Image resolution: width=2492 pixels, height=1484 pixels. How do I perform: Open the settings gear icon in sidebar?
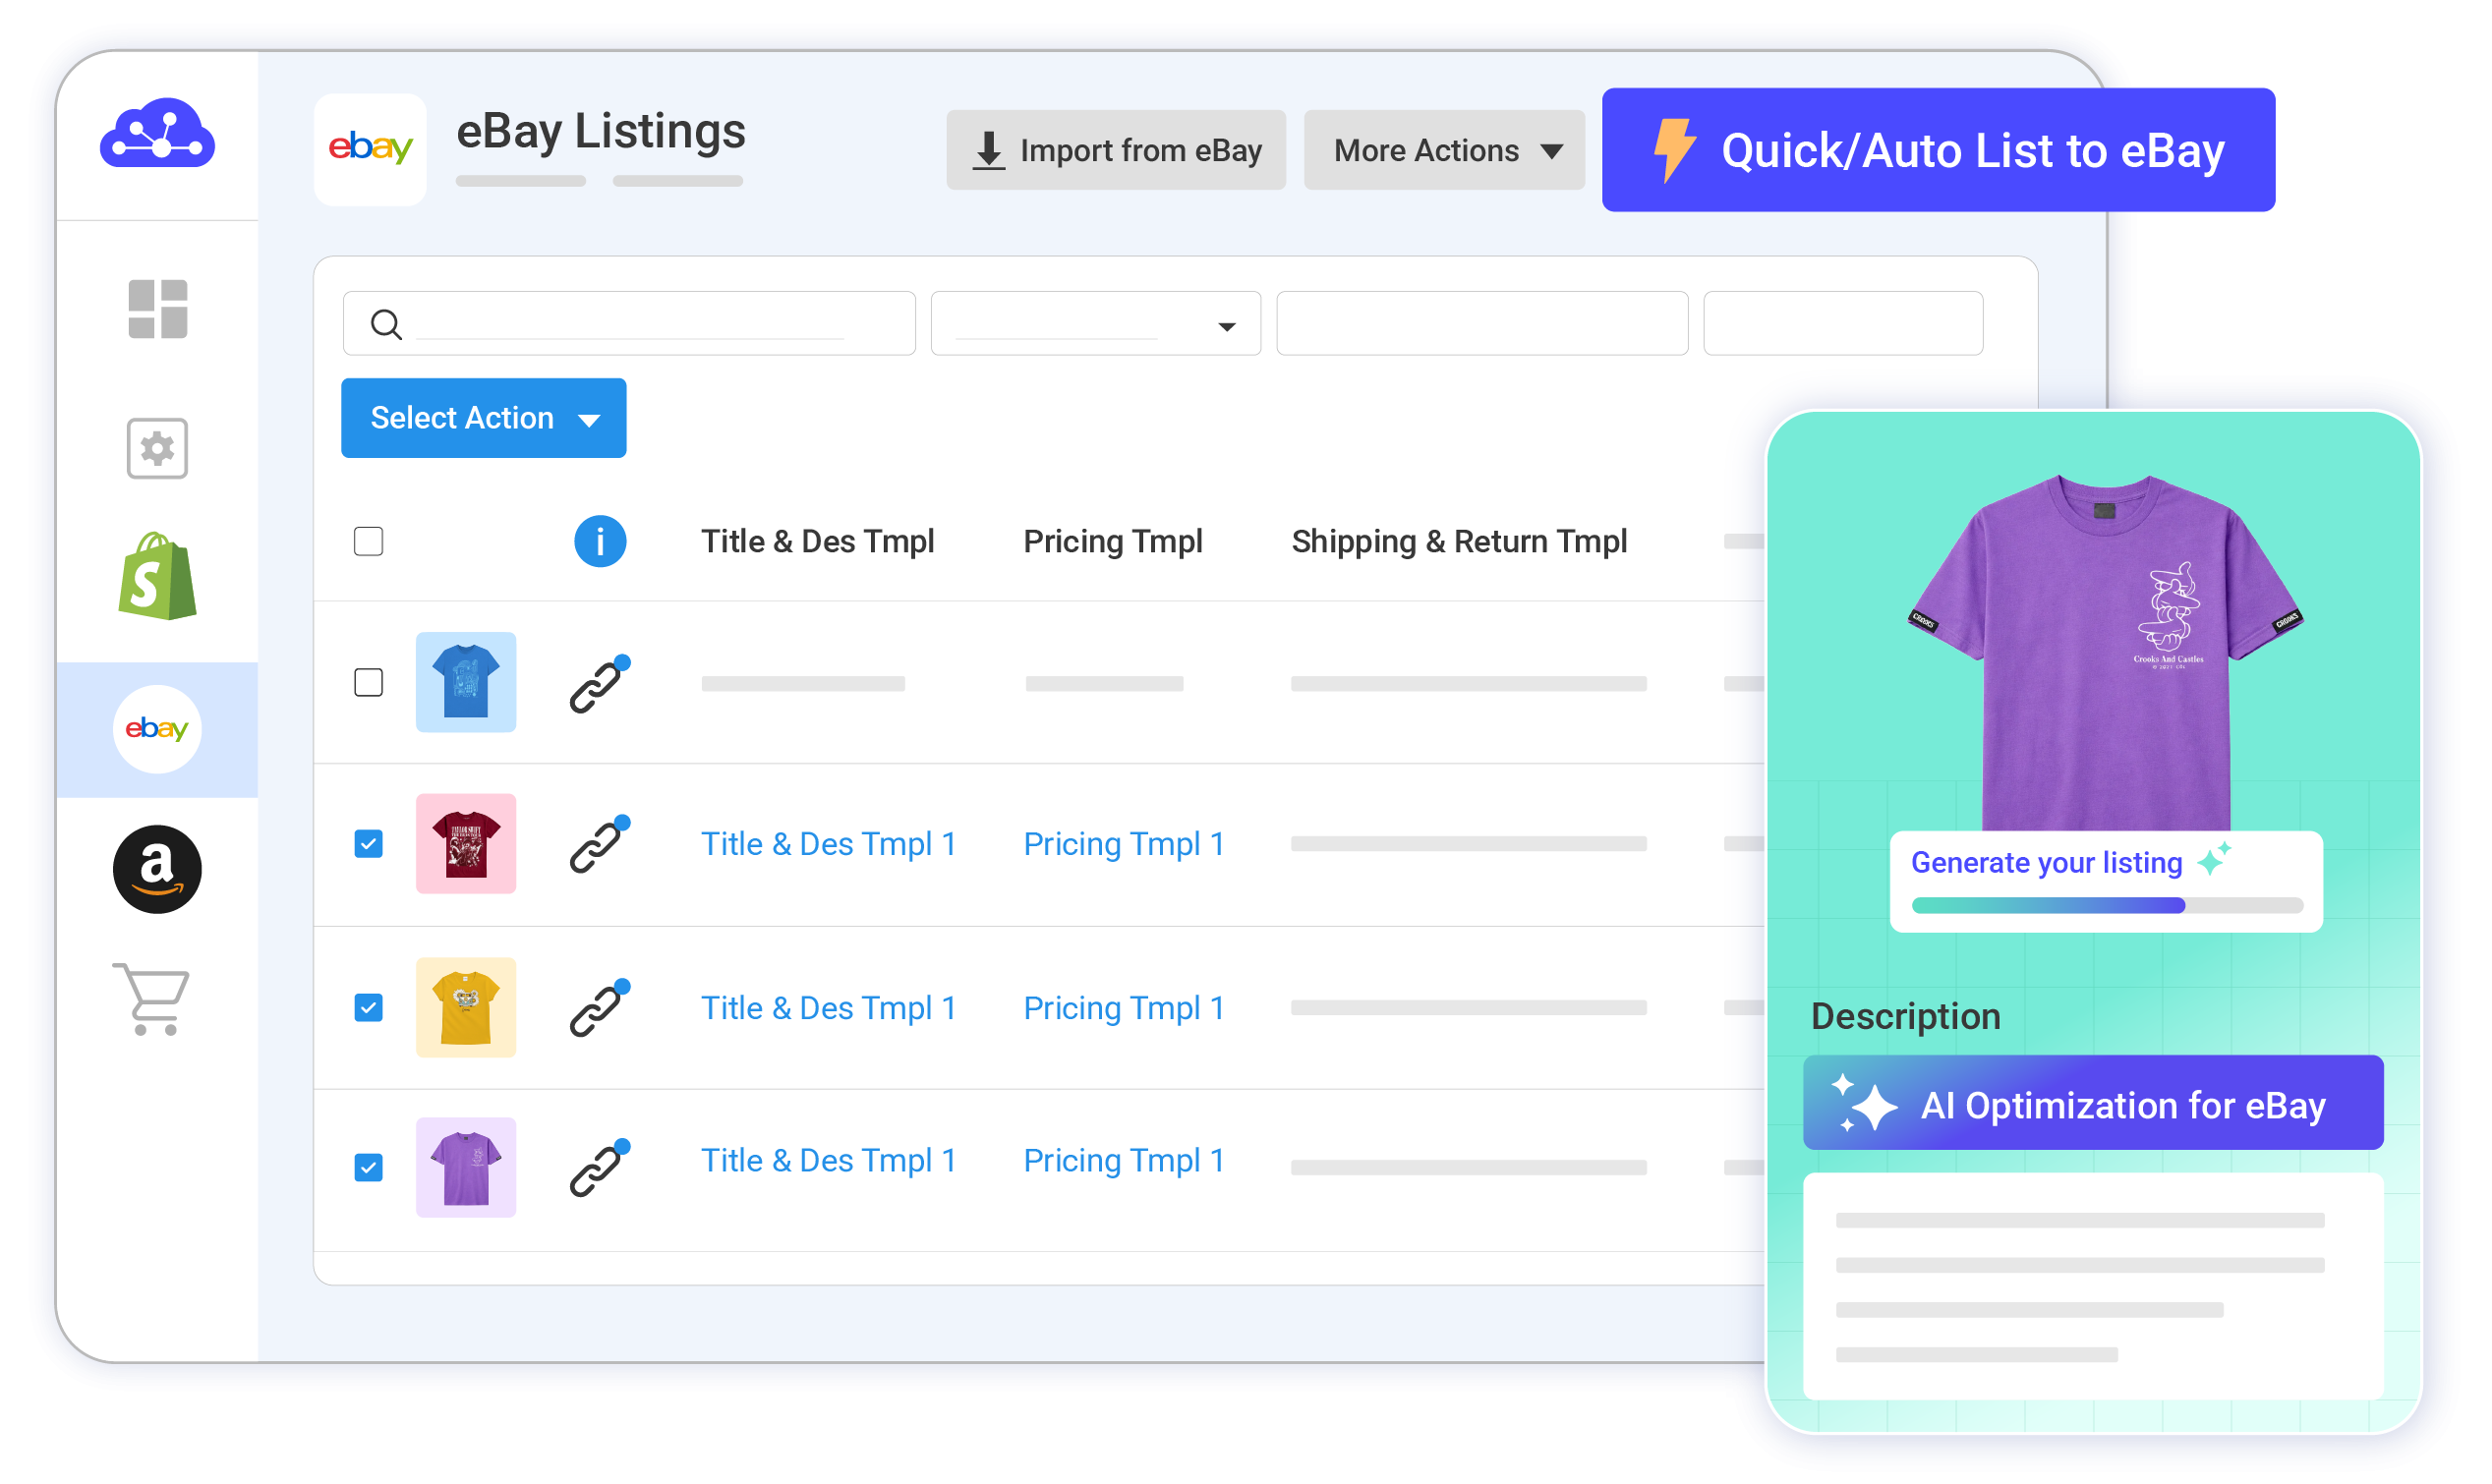tap(158, 450)
